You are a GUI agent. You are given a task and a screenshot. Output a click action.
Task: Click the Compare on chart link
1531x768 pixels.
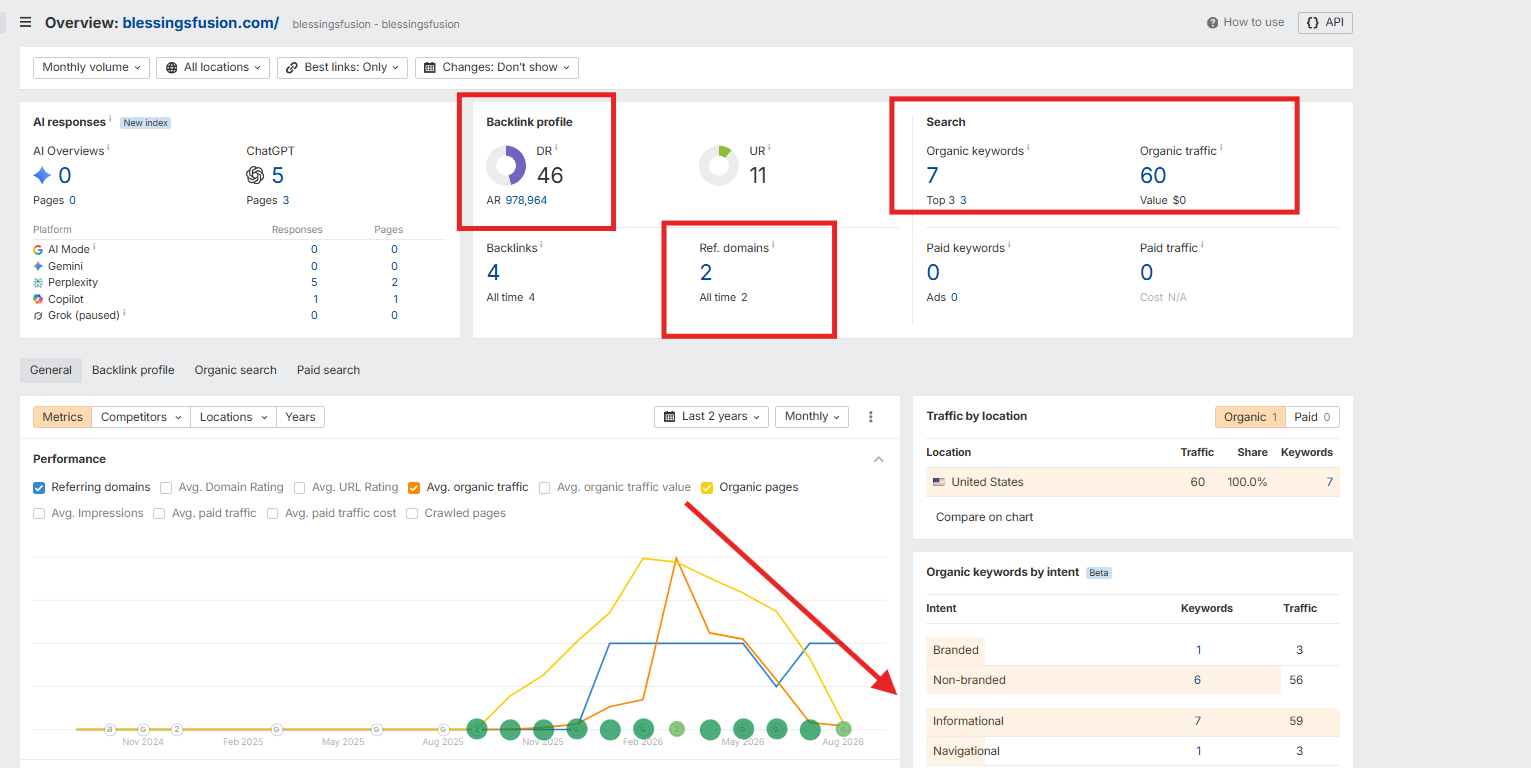tap(984, 517)
